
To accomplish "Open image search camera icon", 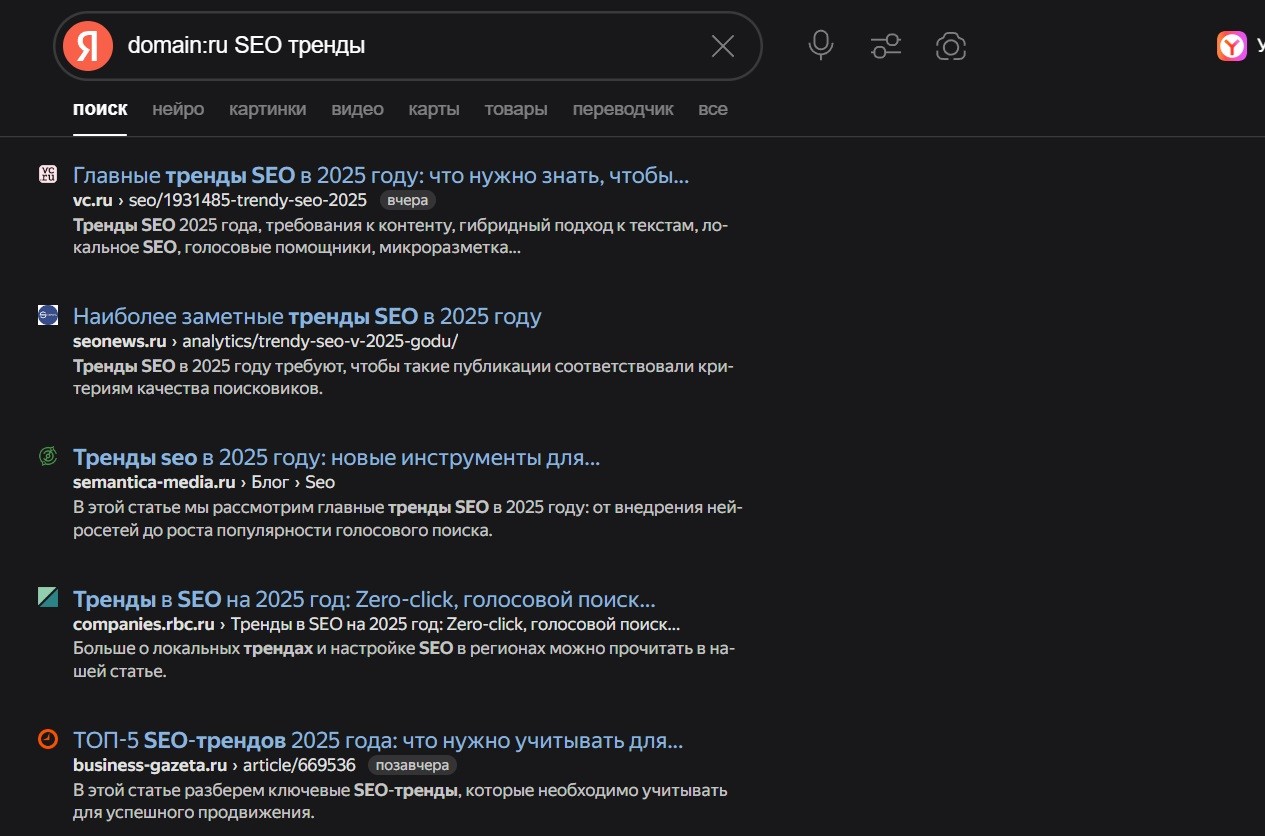I will coord(951,46).
